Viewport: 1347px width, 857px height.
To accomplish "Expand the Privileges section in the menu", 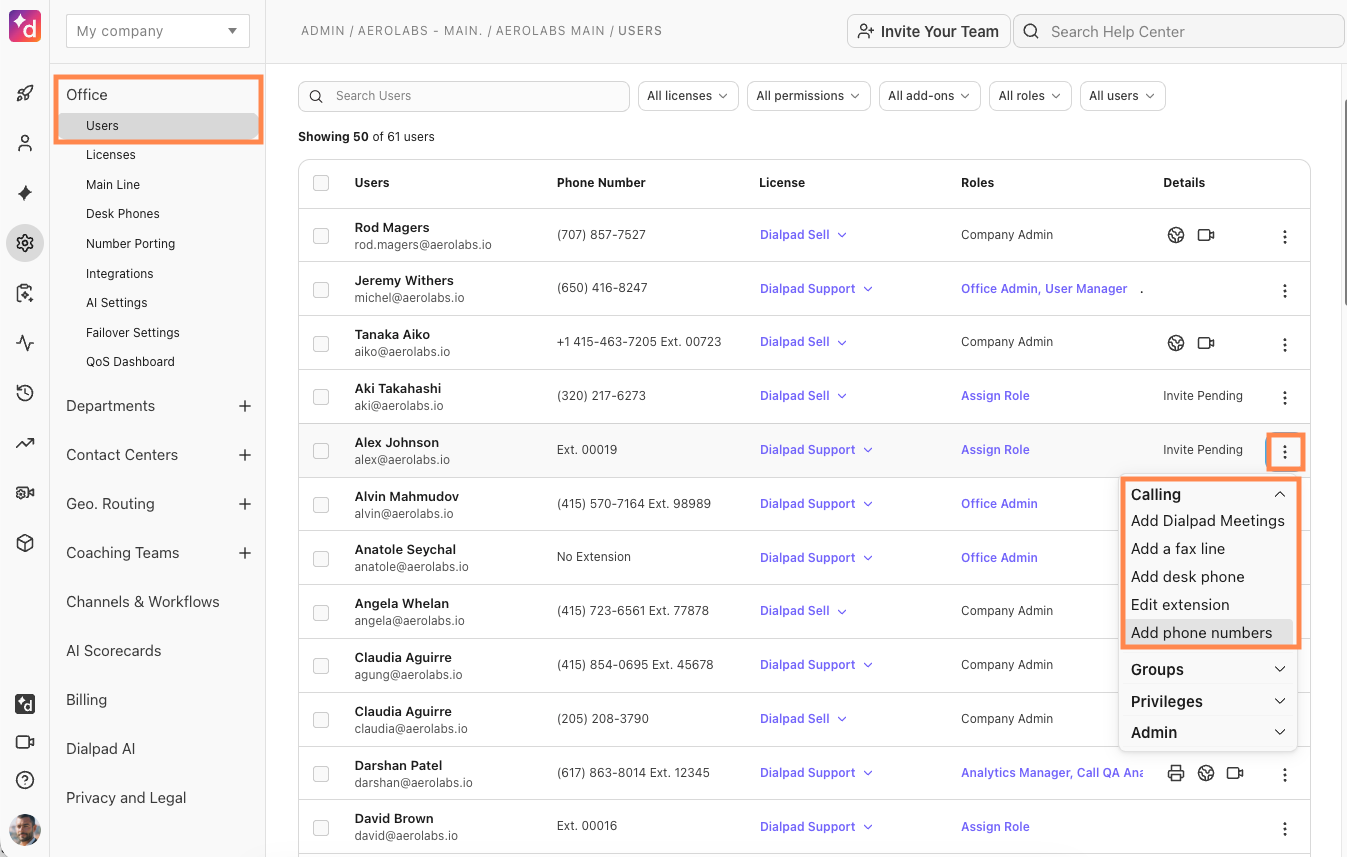I will click(1208, 701).
